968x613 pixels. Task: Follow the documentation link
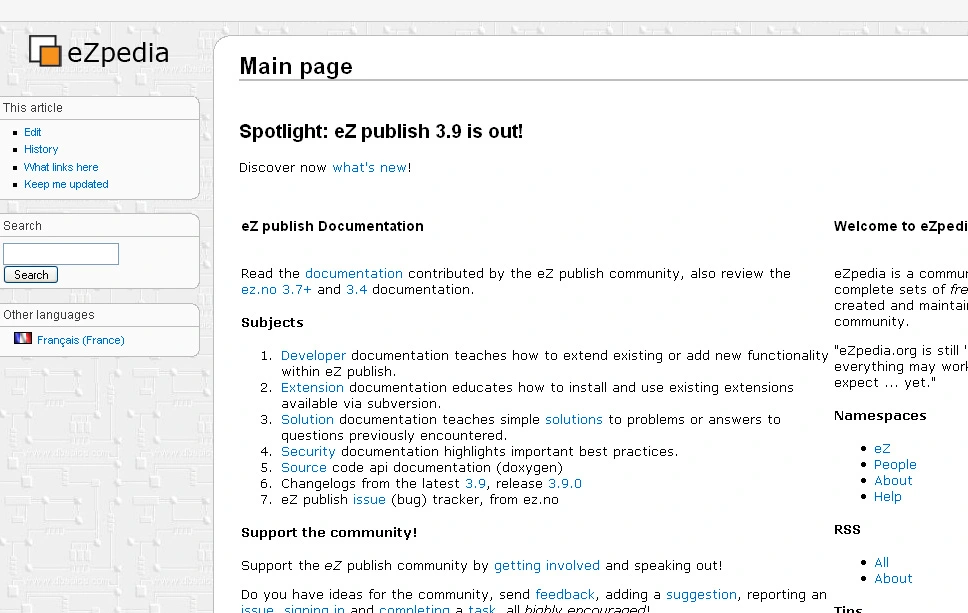[354, 273]
